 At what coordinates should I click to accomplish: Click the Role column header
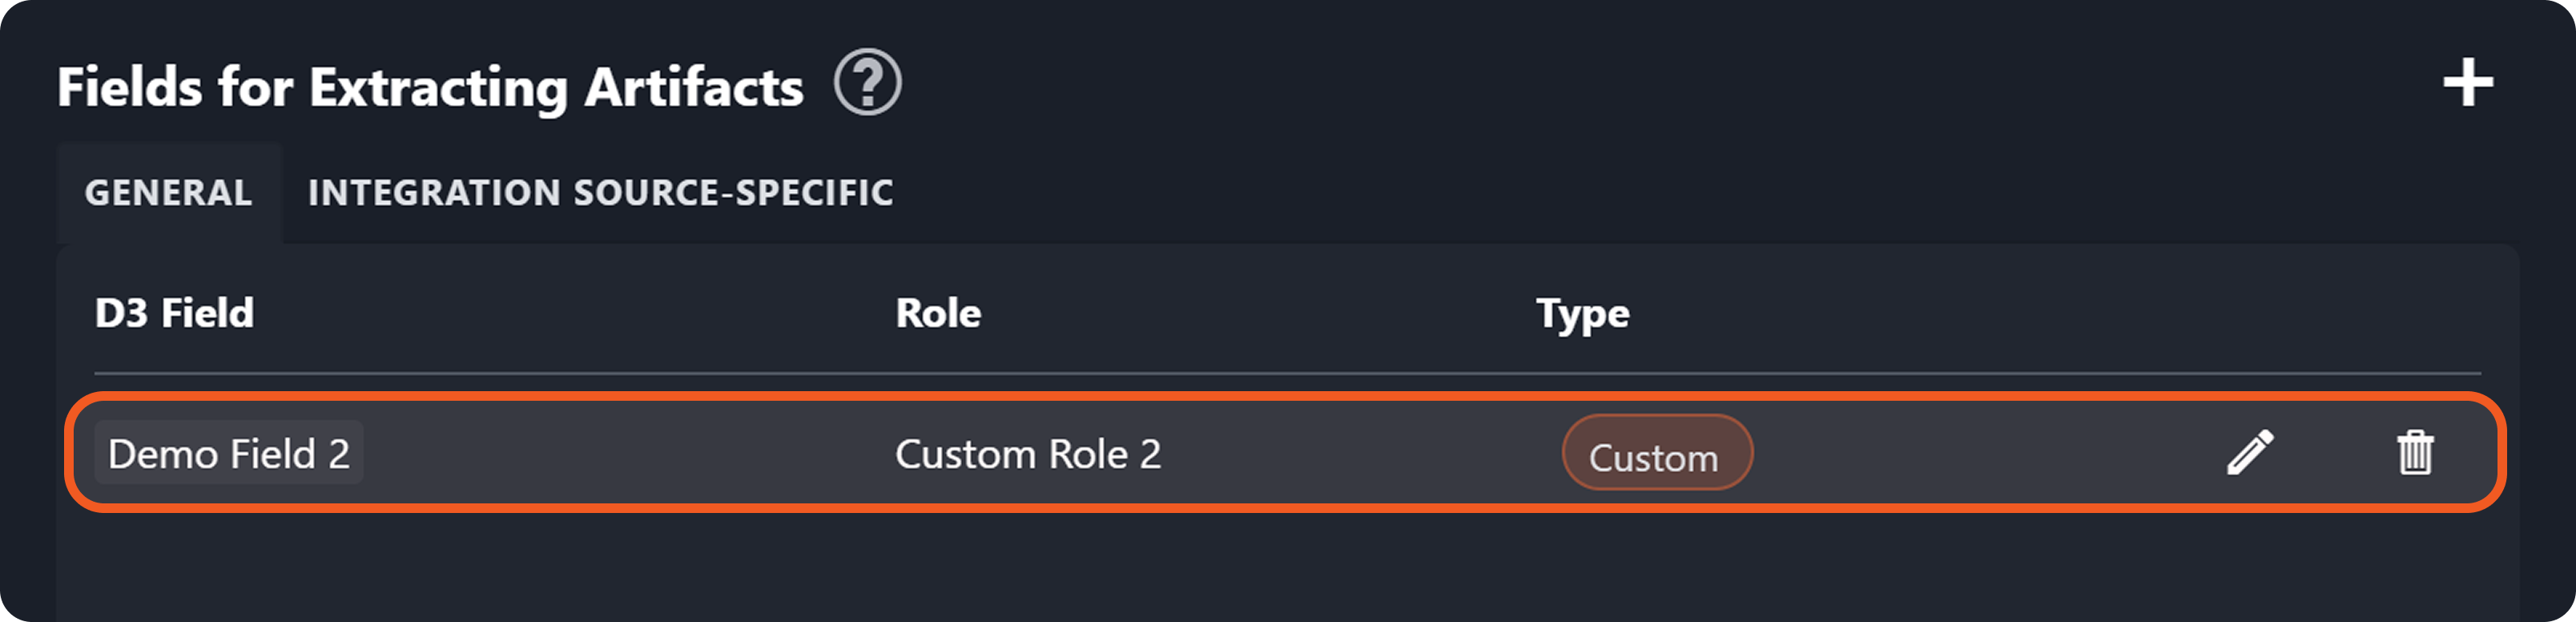pyautogui.click(x=937, y=313)
